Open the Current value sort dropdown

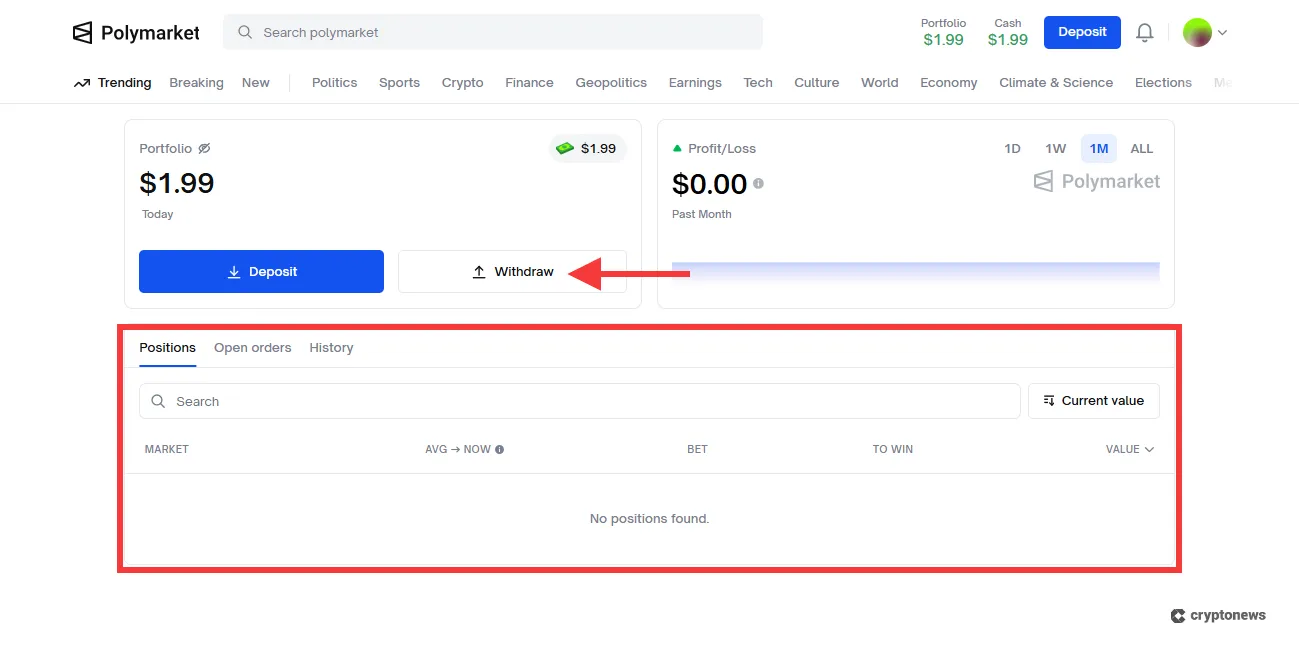click(x=1093, y=400)
